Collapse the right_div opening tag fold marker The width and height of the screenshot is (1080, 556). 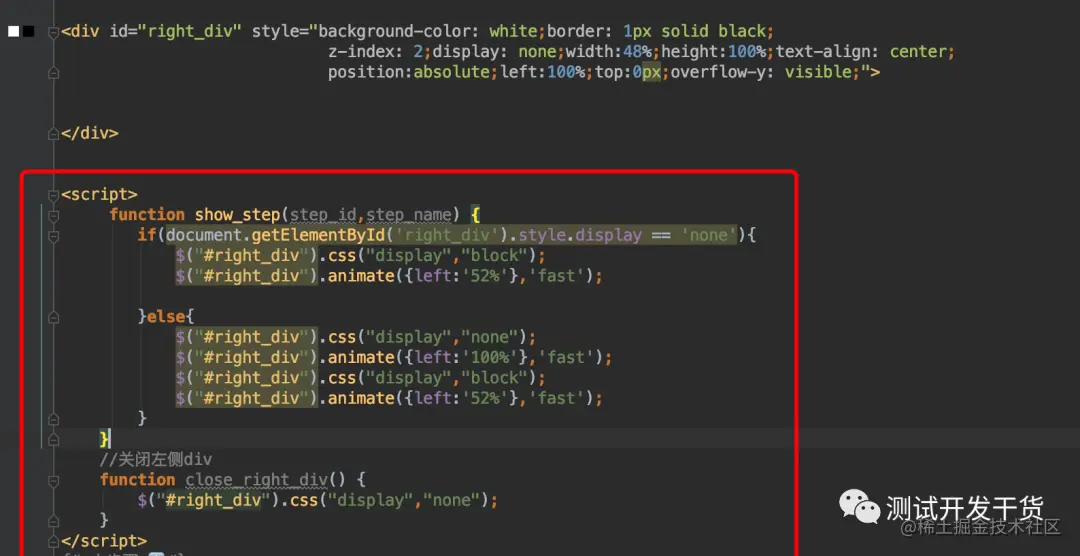click(53, 32)
